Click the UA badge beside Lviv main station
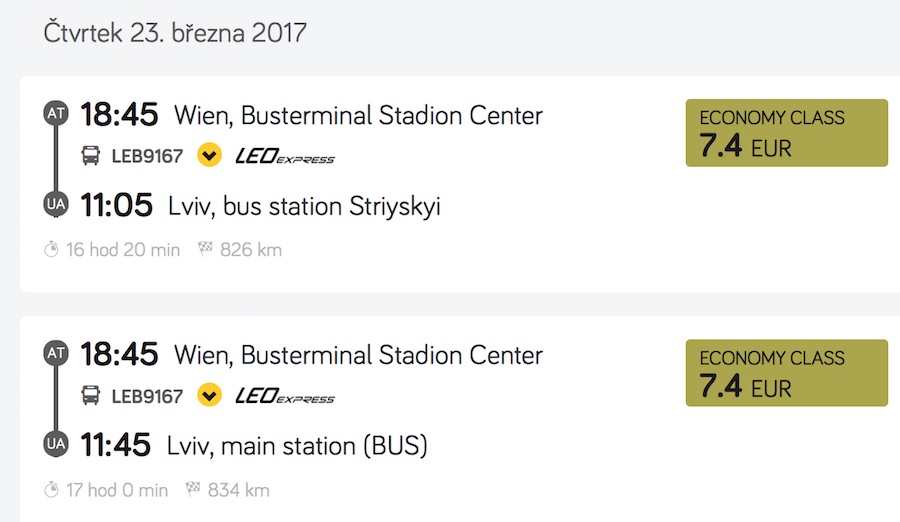 pos(55,444)
